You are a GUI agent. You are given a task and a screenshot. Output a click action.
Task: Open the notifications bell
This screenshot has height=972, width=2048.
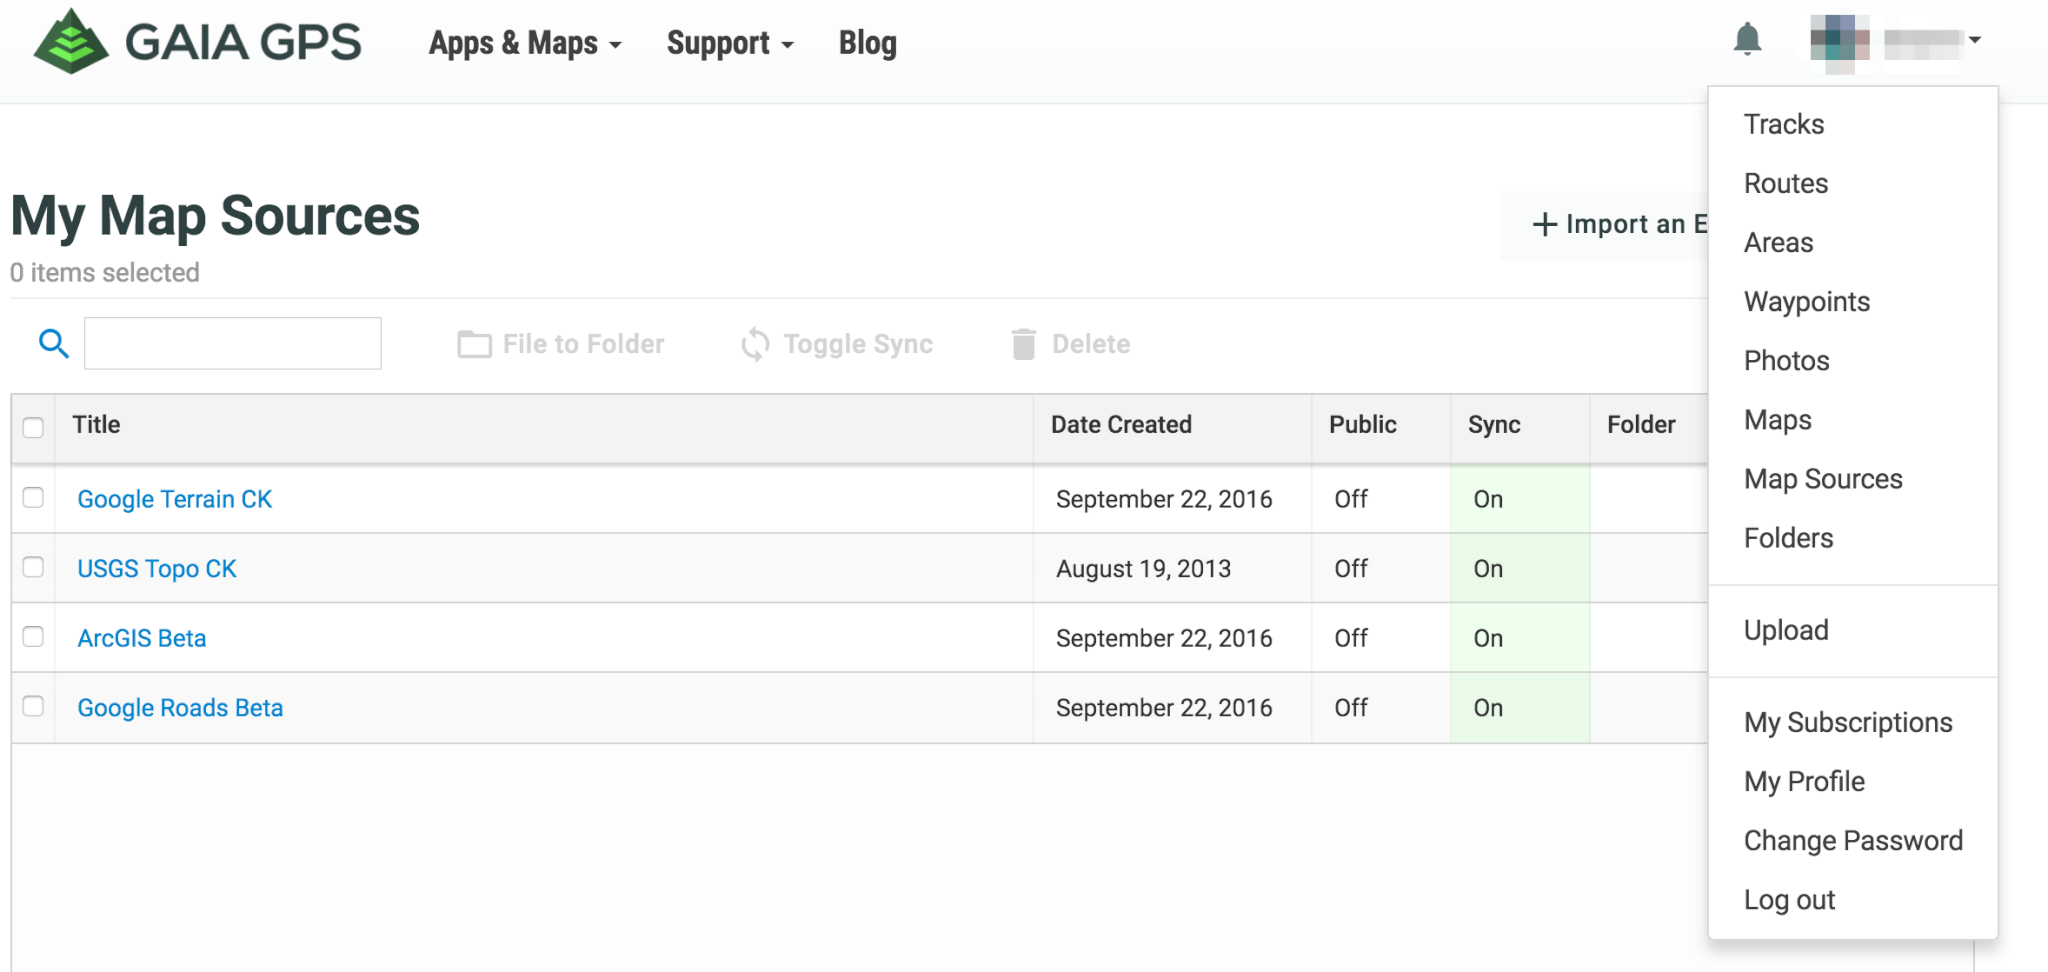(1747, 40)
